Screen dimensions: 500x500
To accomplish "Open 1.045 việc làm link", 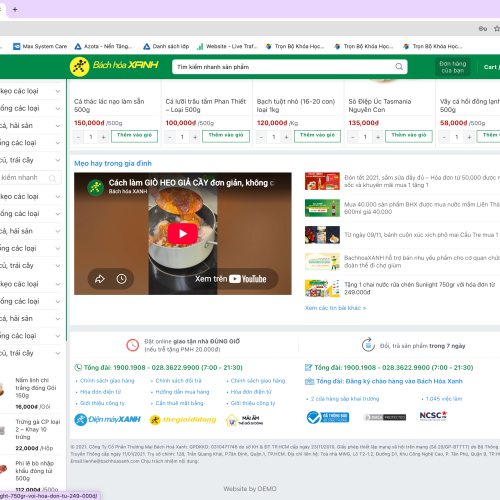I will [444, 399].
